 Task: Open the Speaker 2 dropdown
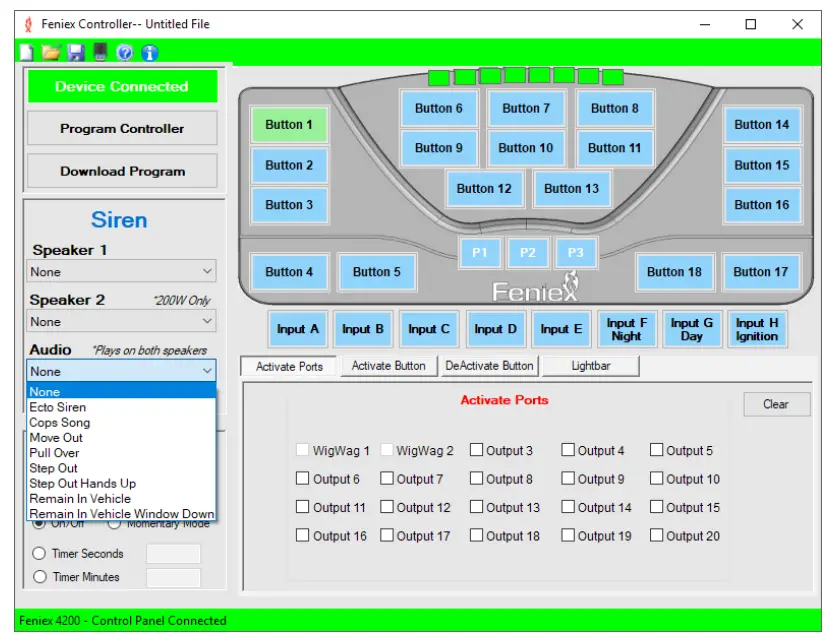207,321
